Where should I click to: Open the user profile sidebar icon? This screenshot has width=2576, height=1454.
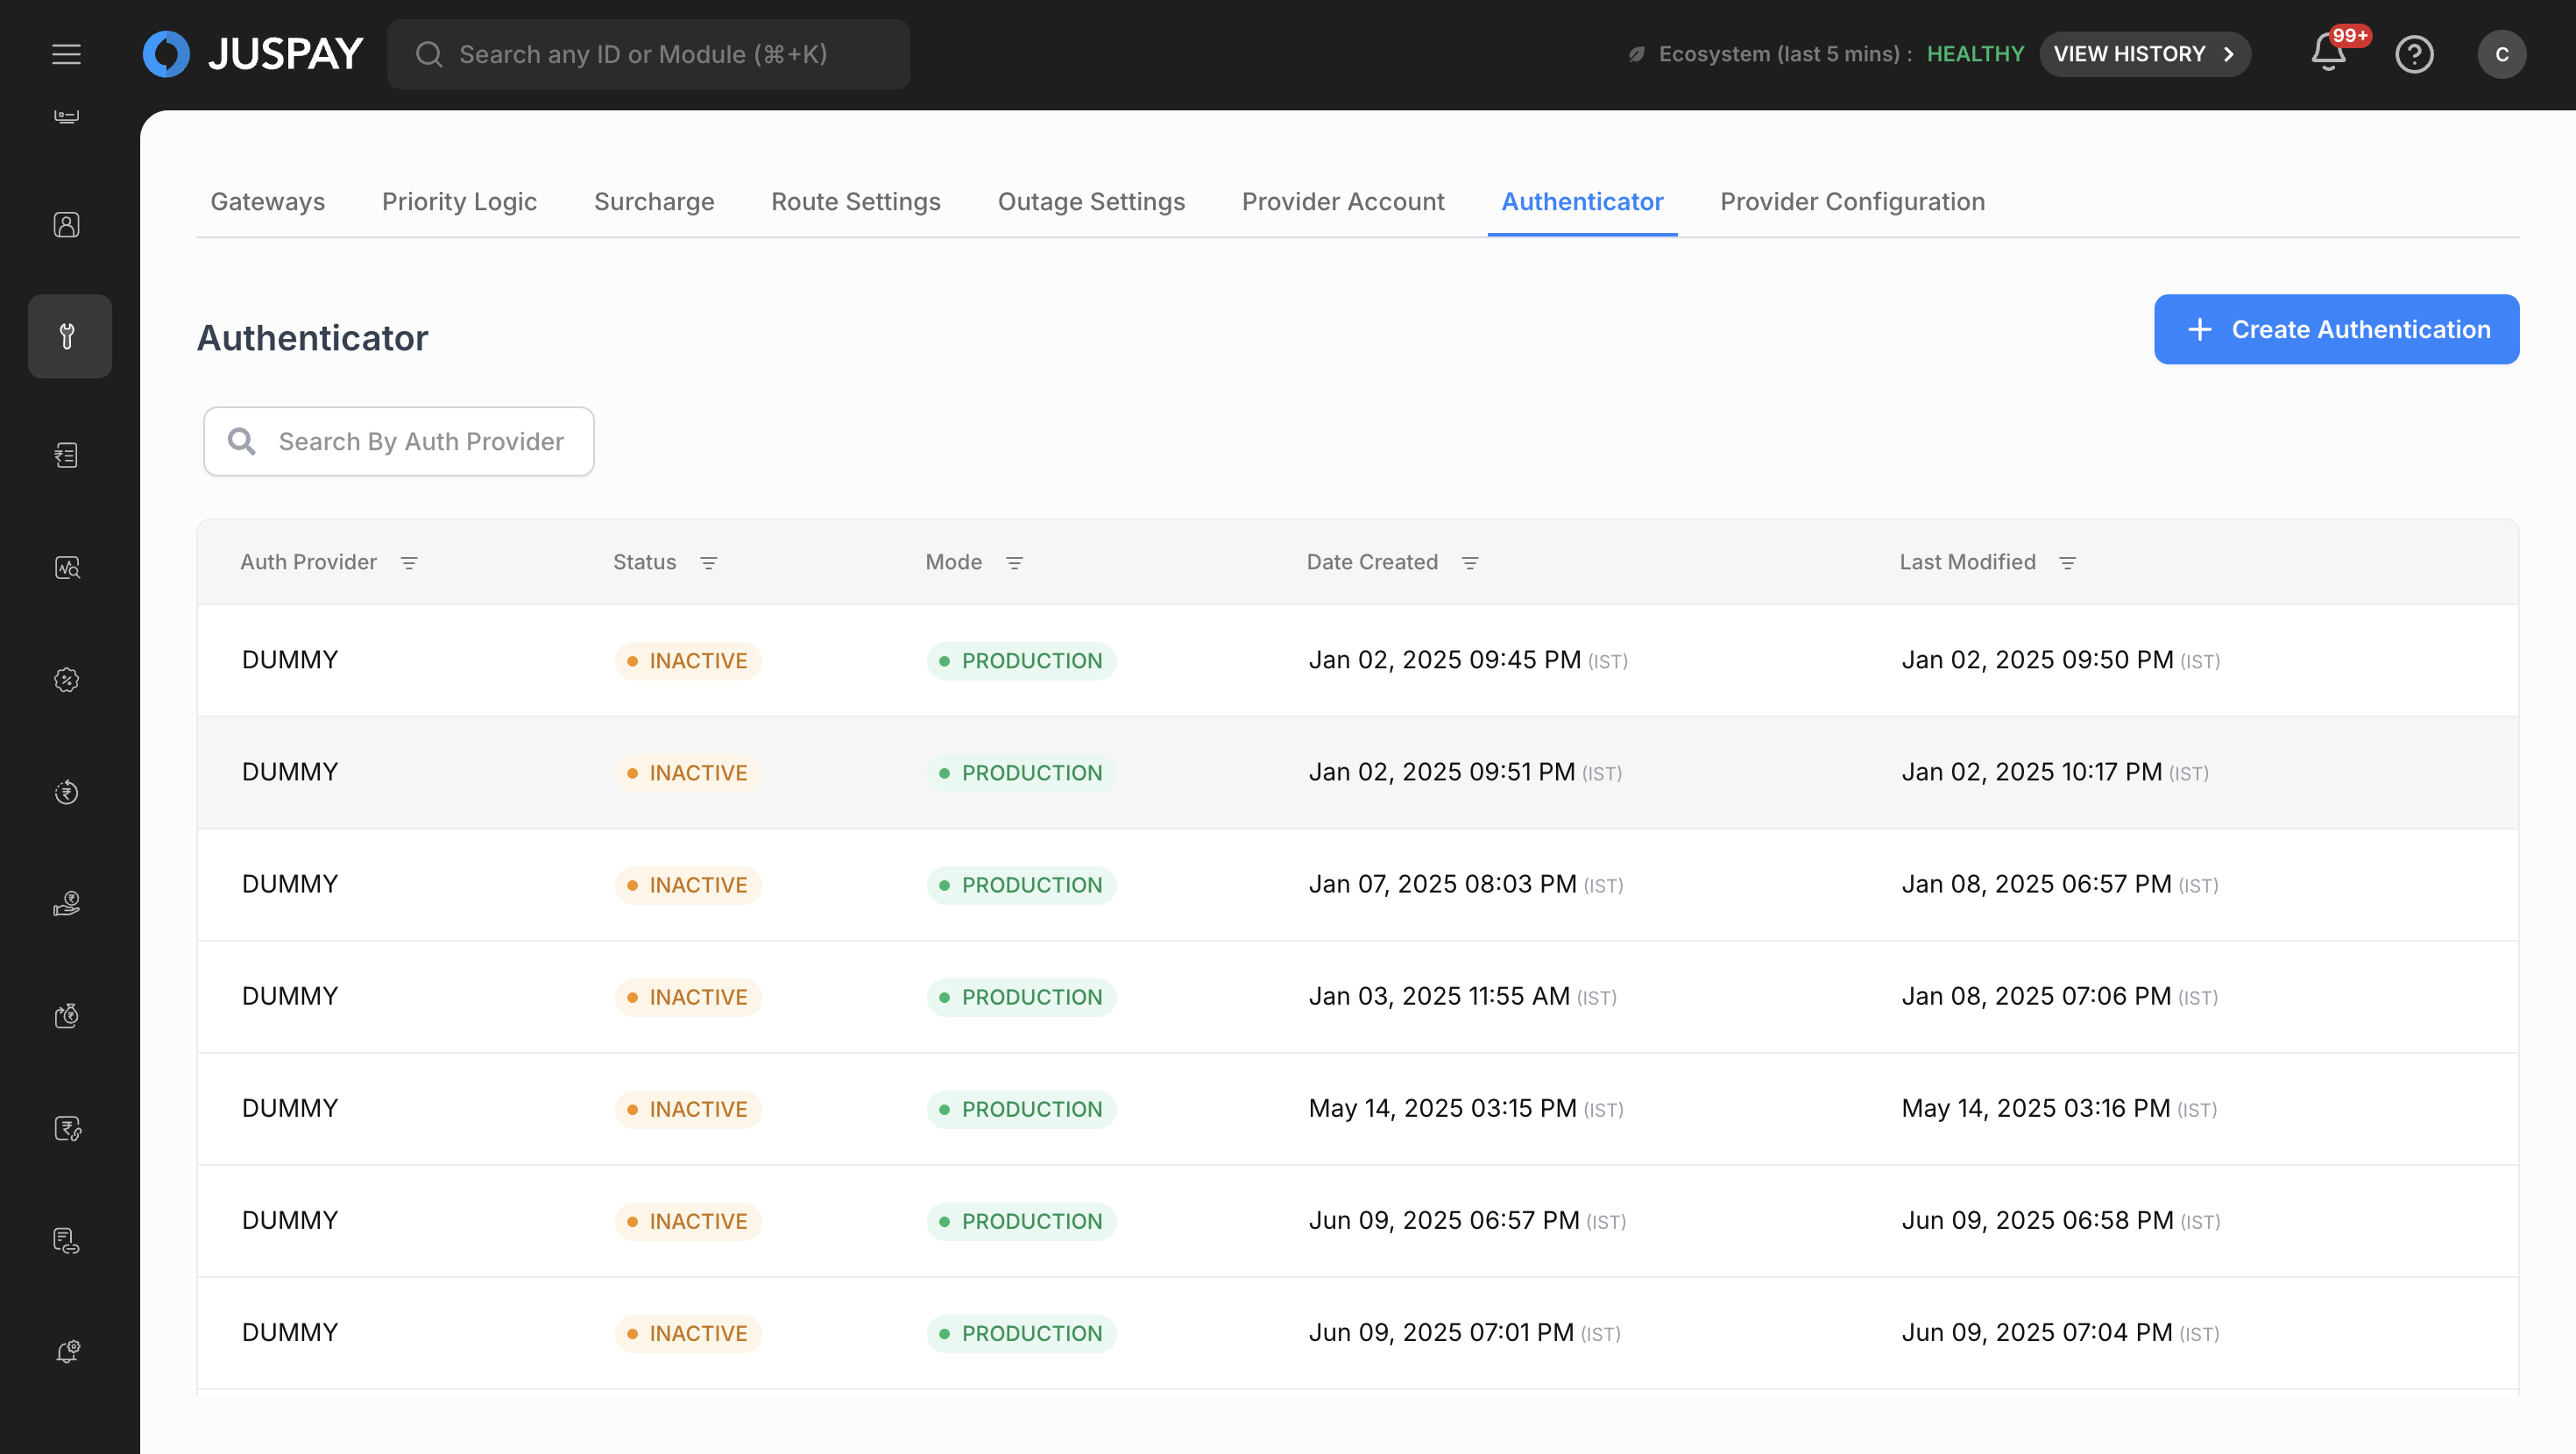point(67,225)
